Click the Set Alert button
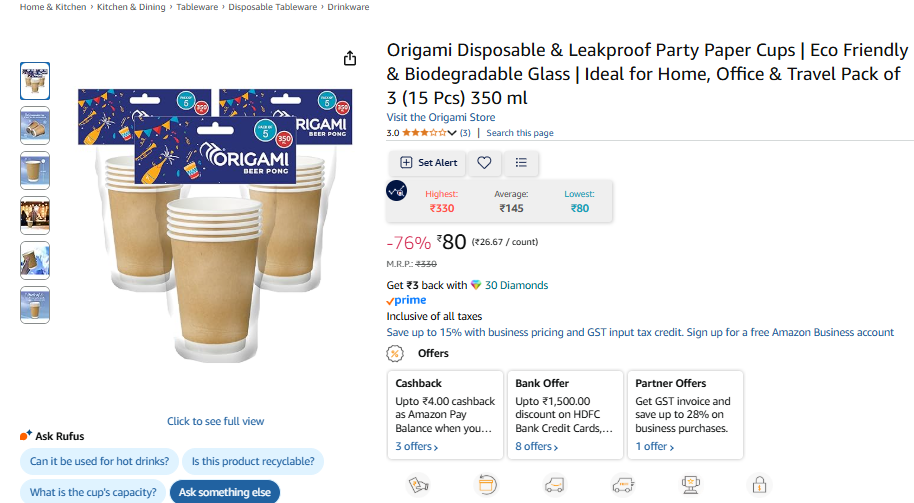 (428, 163)
